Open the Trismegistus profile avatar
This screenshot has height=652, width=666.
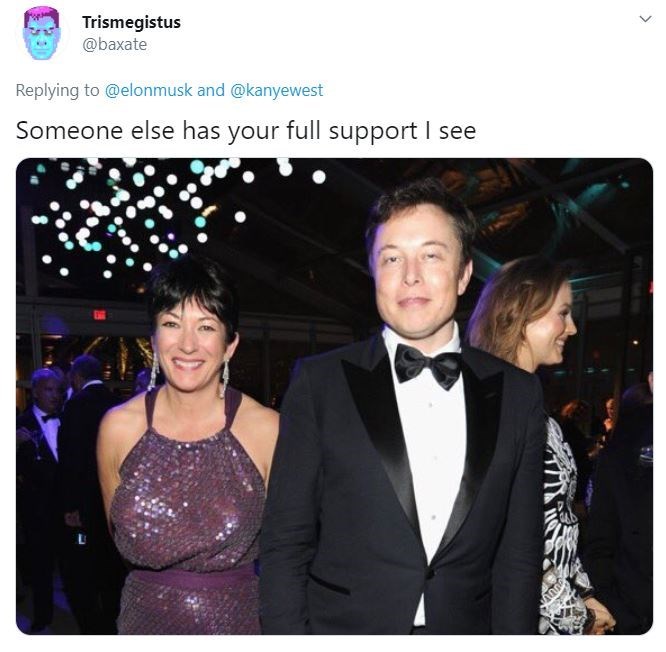[42, 35]
